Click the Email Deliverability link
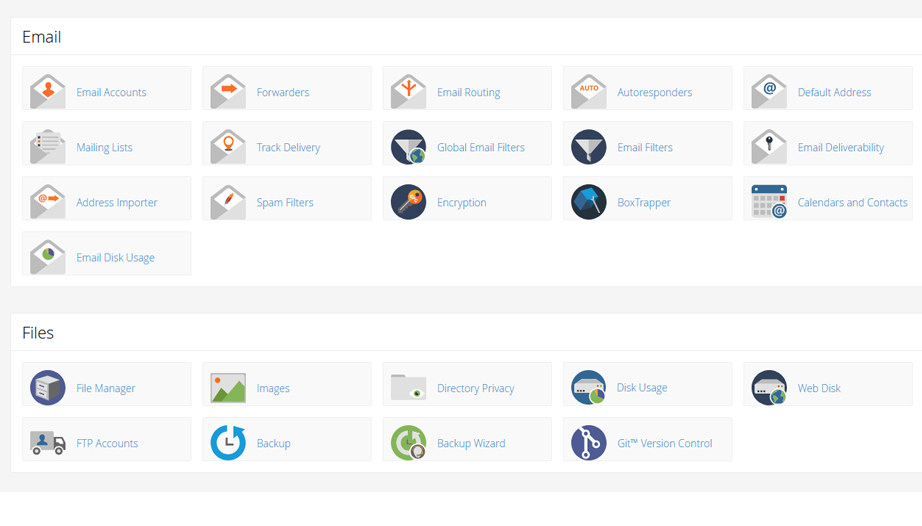922x526 pixels. click(x=840, y=147)
